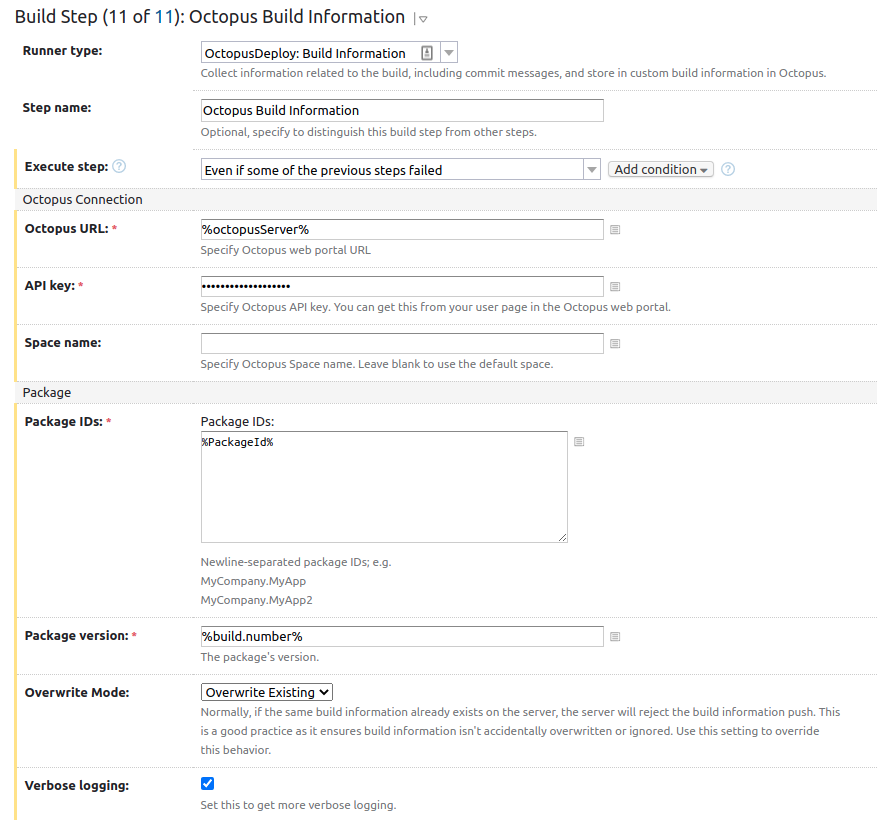Focus the Step name text field

coord(402,110)
